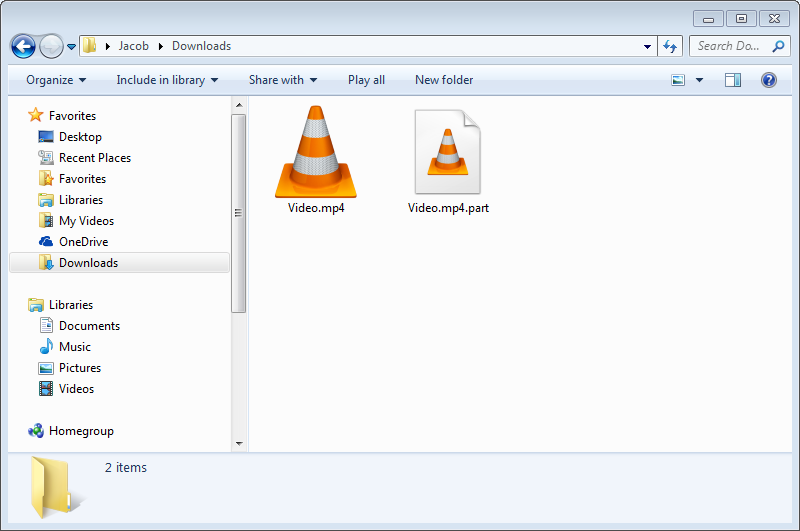Screen dimensions: 800x531
Task: Click the My Videos folder icon
Action: (x=46, y=220)
